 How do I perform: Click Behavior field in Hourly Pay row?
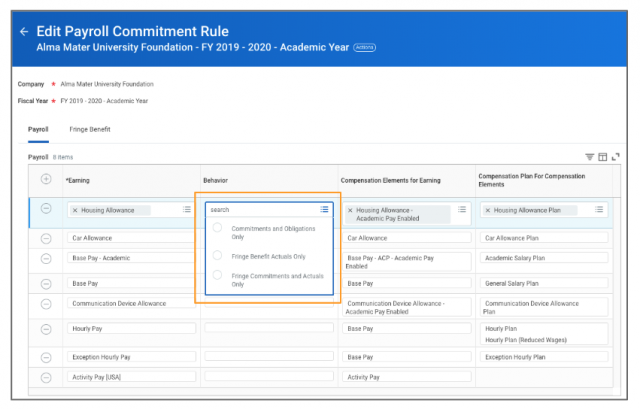[269, 327]
